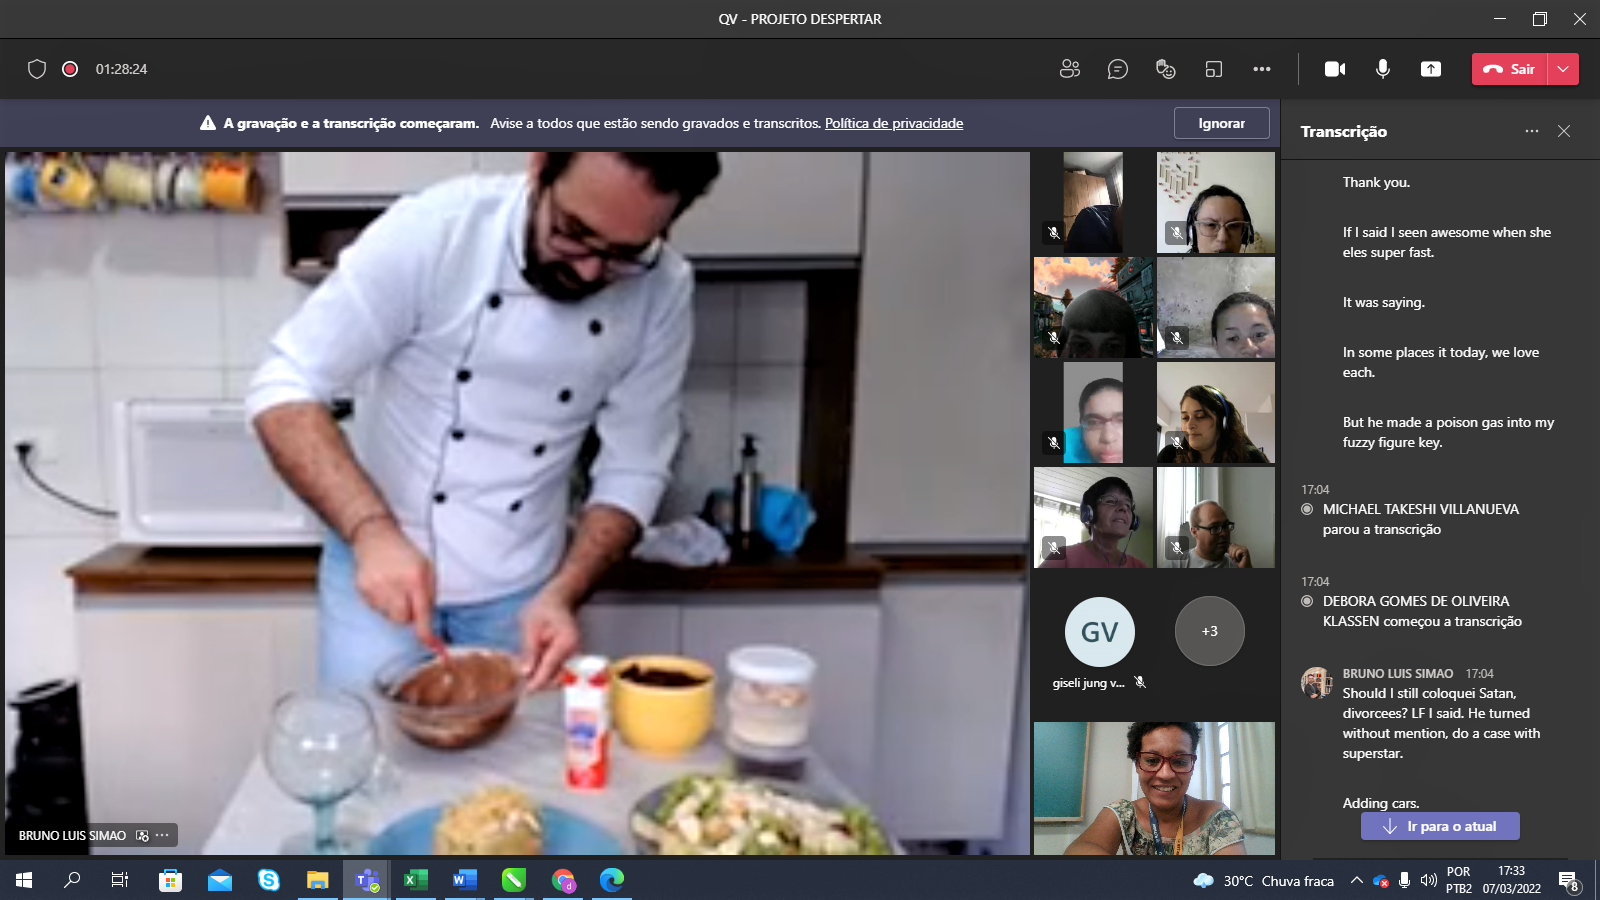Open more actions menu in meeting toolbar
1600x900 pixels.
(1261, 69)
